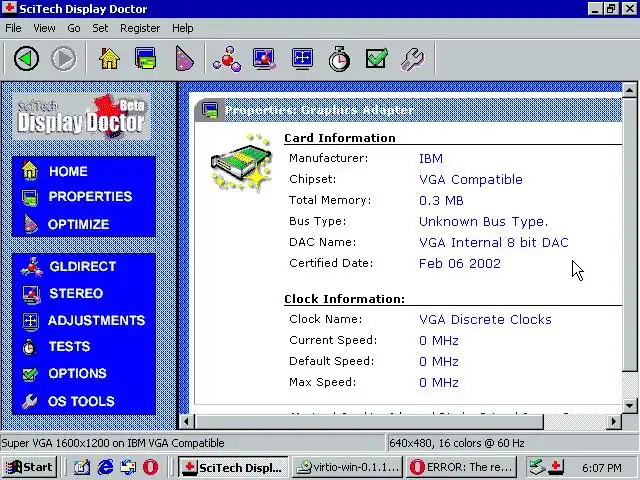This screenshot has width=640, height=480.
Task: Open Stereo via the monitor molecule toolbar icon
Action: tap(264, 59)
